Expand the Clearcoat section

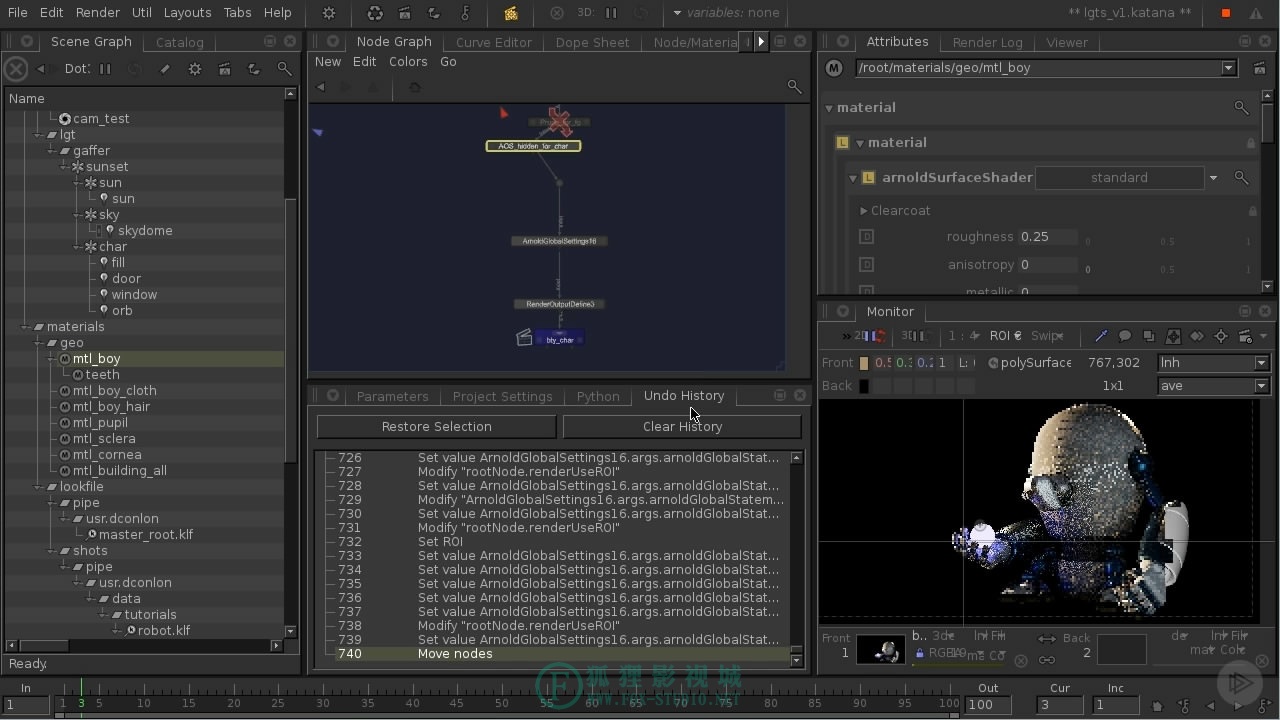tap(864, 211)
